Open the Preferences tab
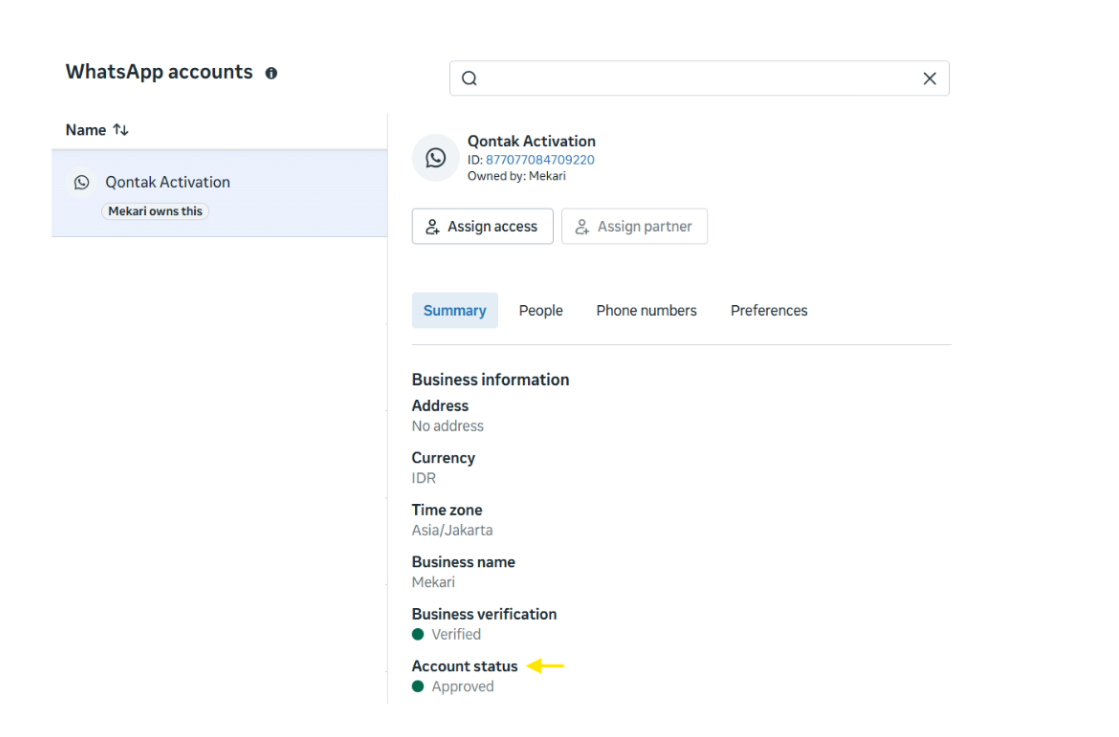Image resolution: width=1119 pixels, height=737 pixels. click(769, 310)
